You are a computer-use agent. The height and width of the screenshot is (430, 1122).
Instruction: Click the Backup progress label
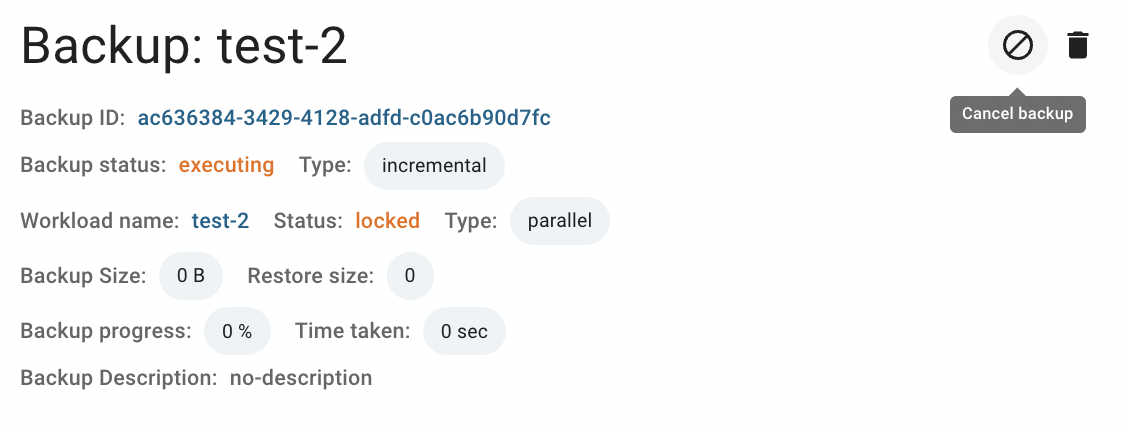[106, 331]
